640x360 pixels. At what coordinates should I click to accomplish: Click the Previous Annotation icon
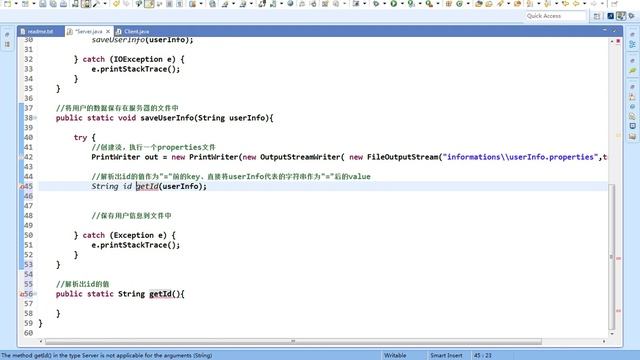point(547,4)
